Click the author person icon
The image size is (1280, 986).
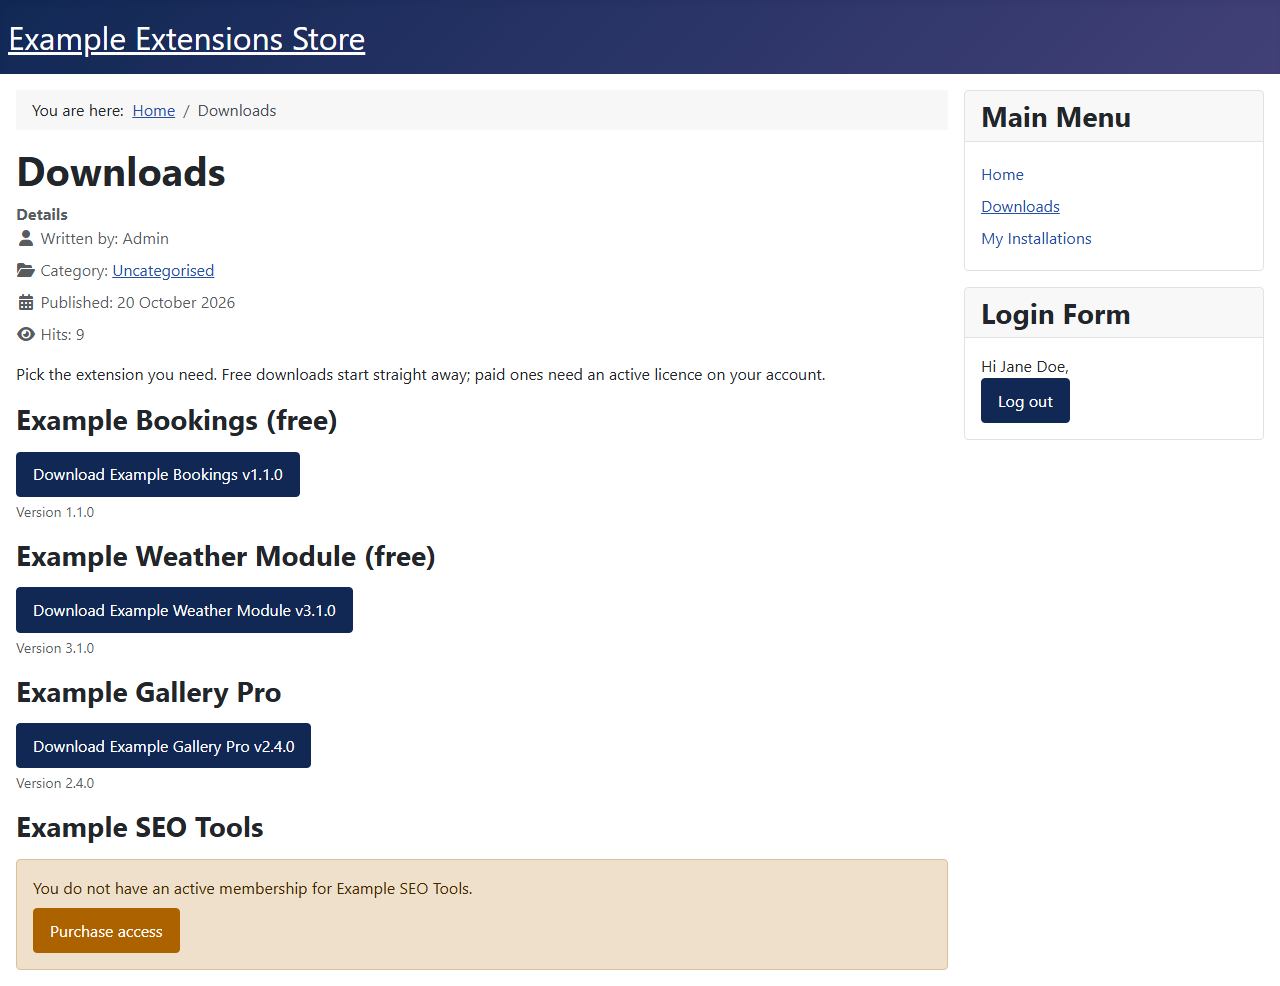click(26, 238)
